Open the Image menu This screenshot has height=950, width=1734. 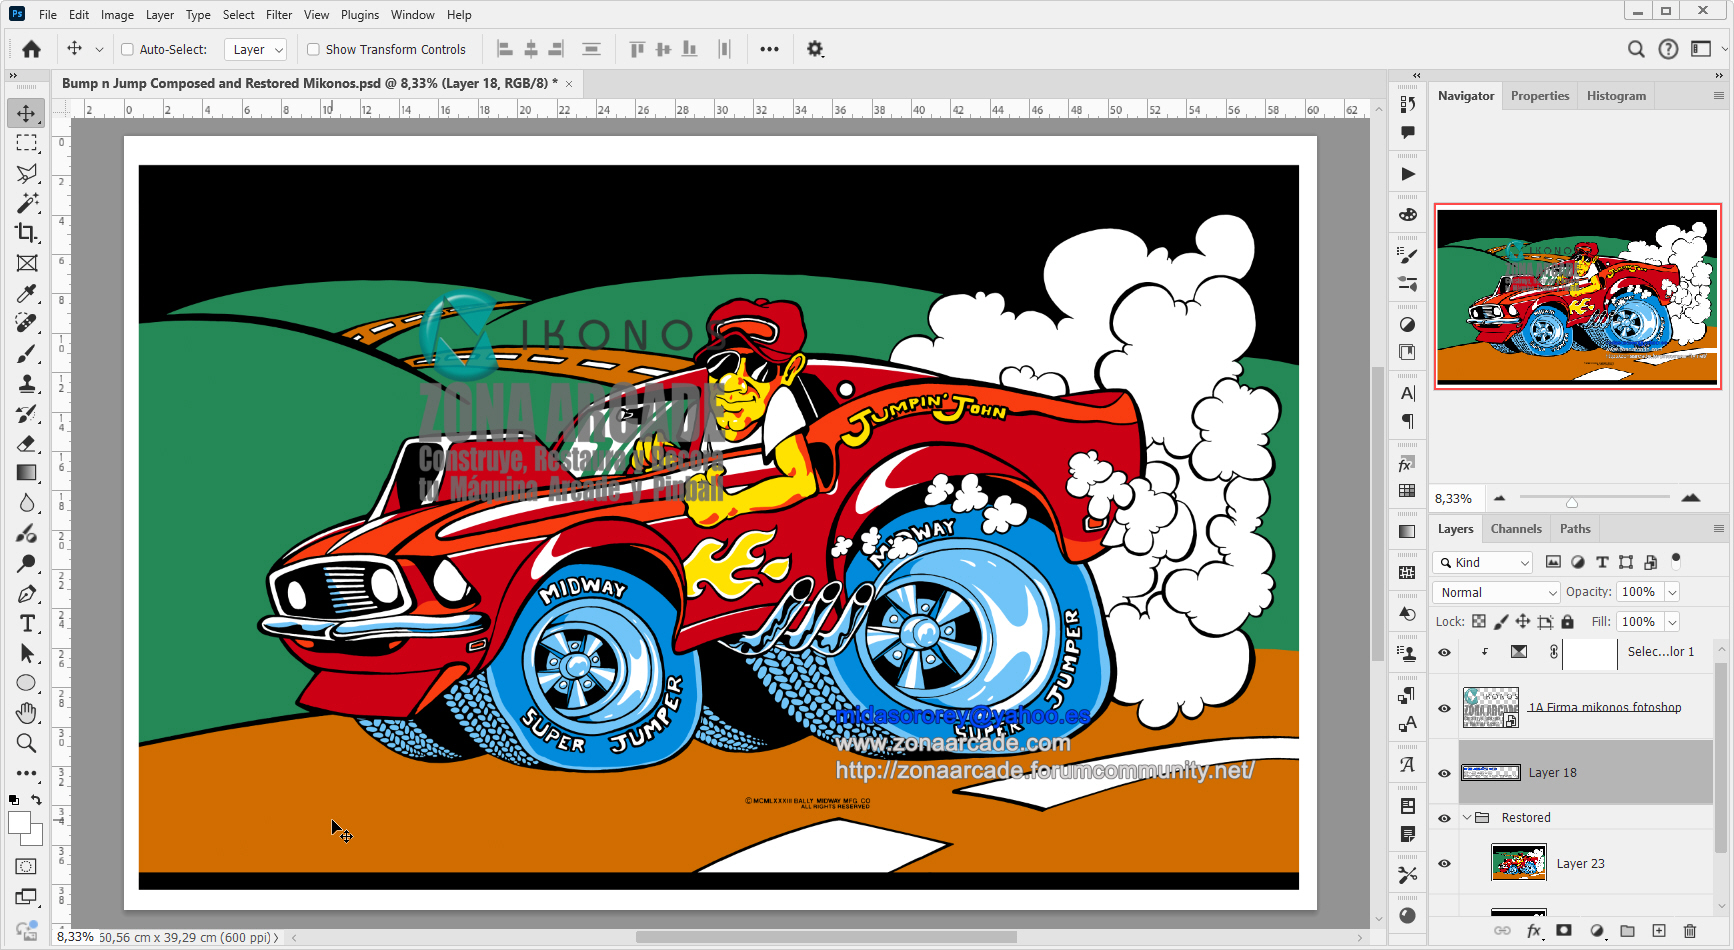[x=117, y=15]
